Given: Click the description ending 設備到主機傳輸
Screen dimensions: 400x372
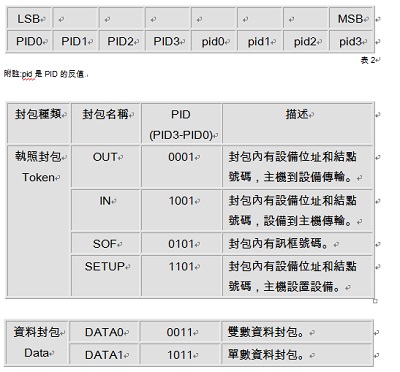Looking at the screenshot, I should (297, 210).
